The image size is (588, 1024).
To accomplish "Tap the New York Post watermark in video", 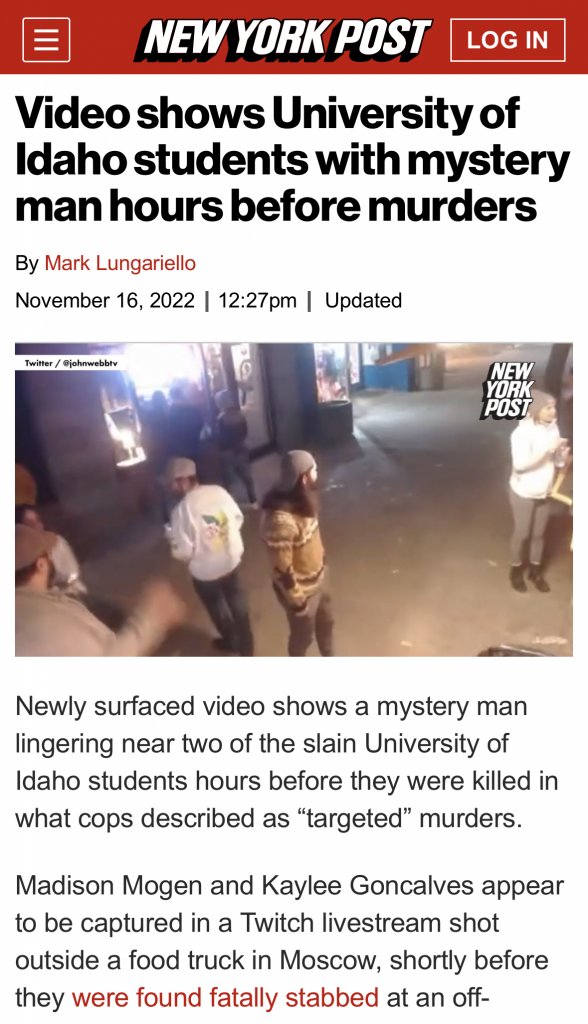I will (510, 389).
